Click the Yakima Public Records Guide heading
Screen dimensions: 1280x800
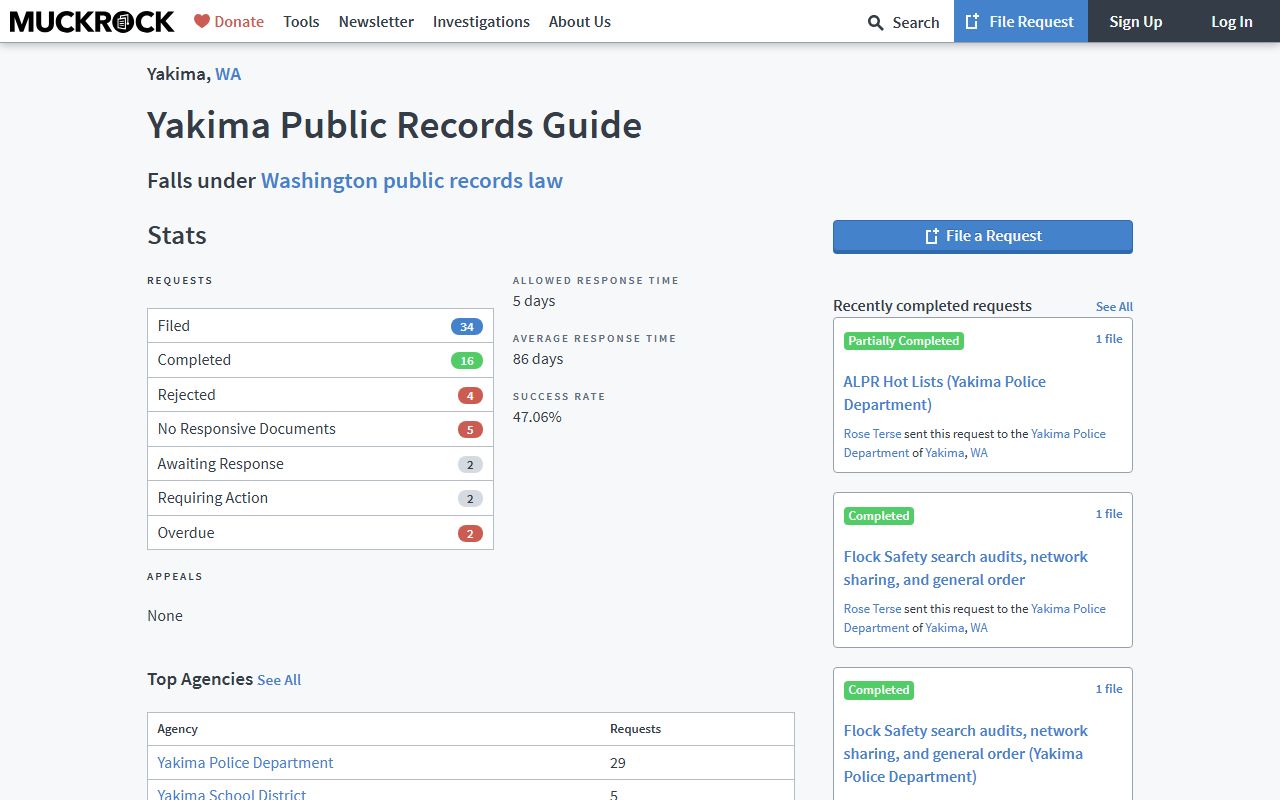394,125
